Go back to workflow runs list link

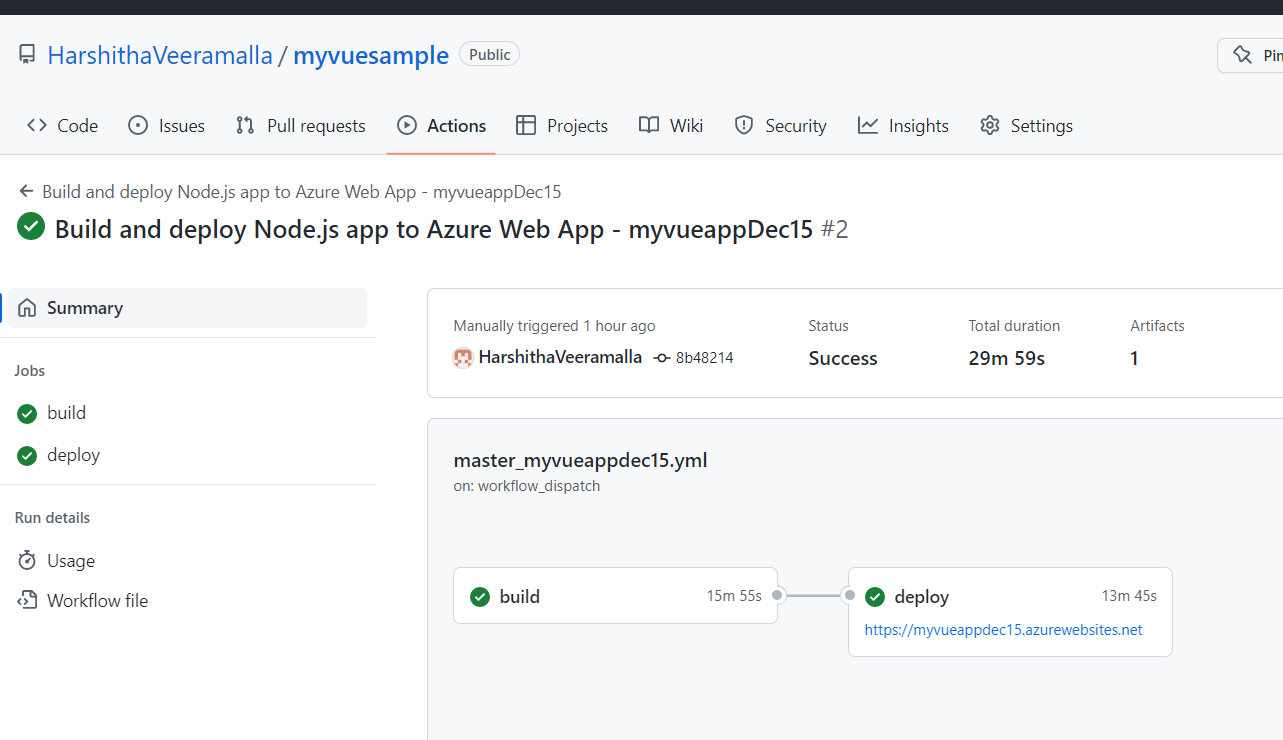pos(290,191)
